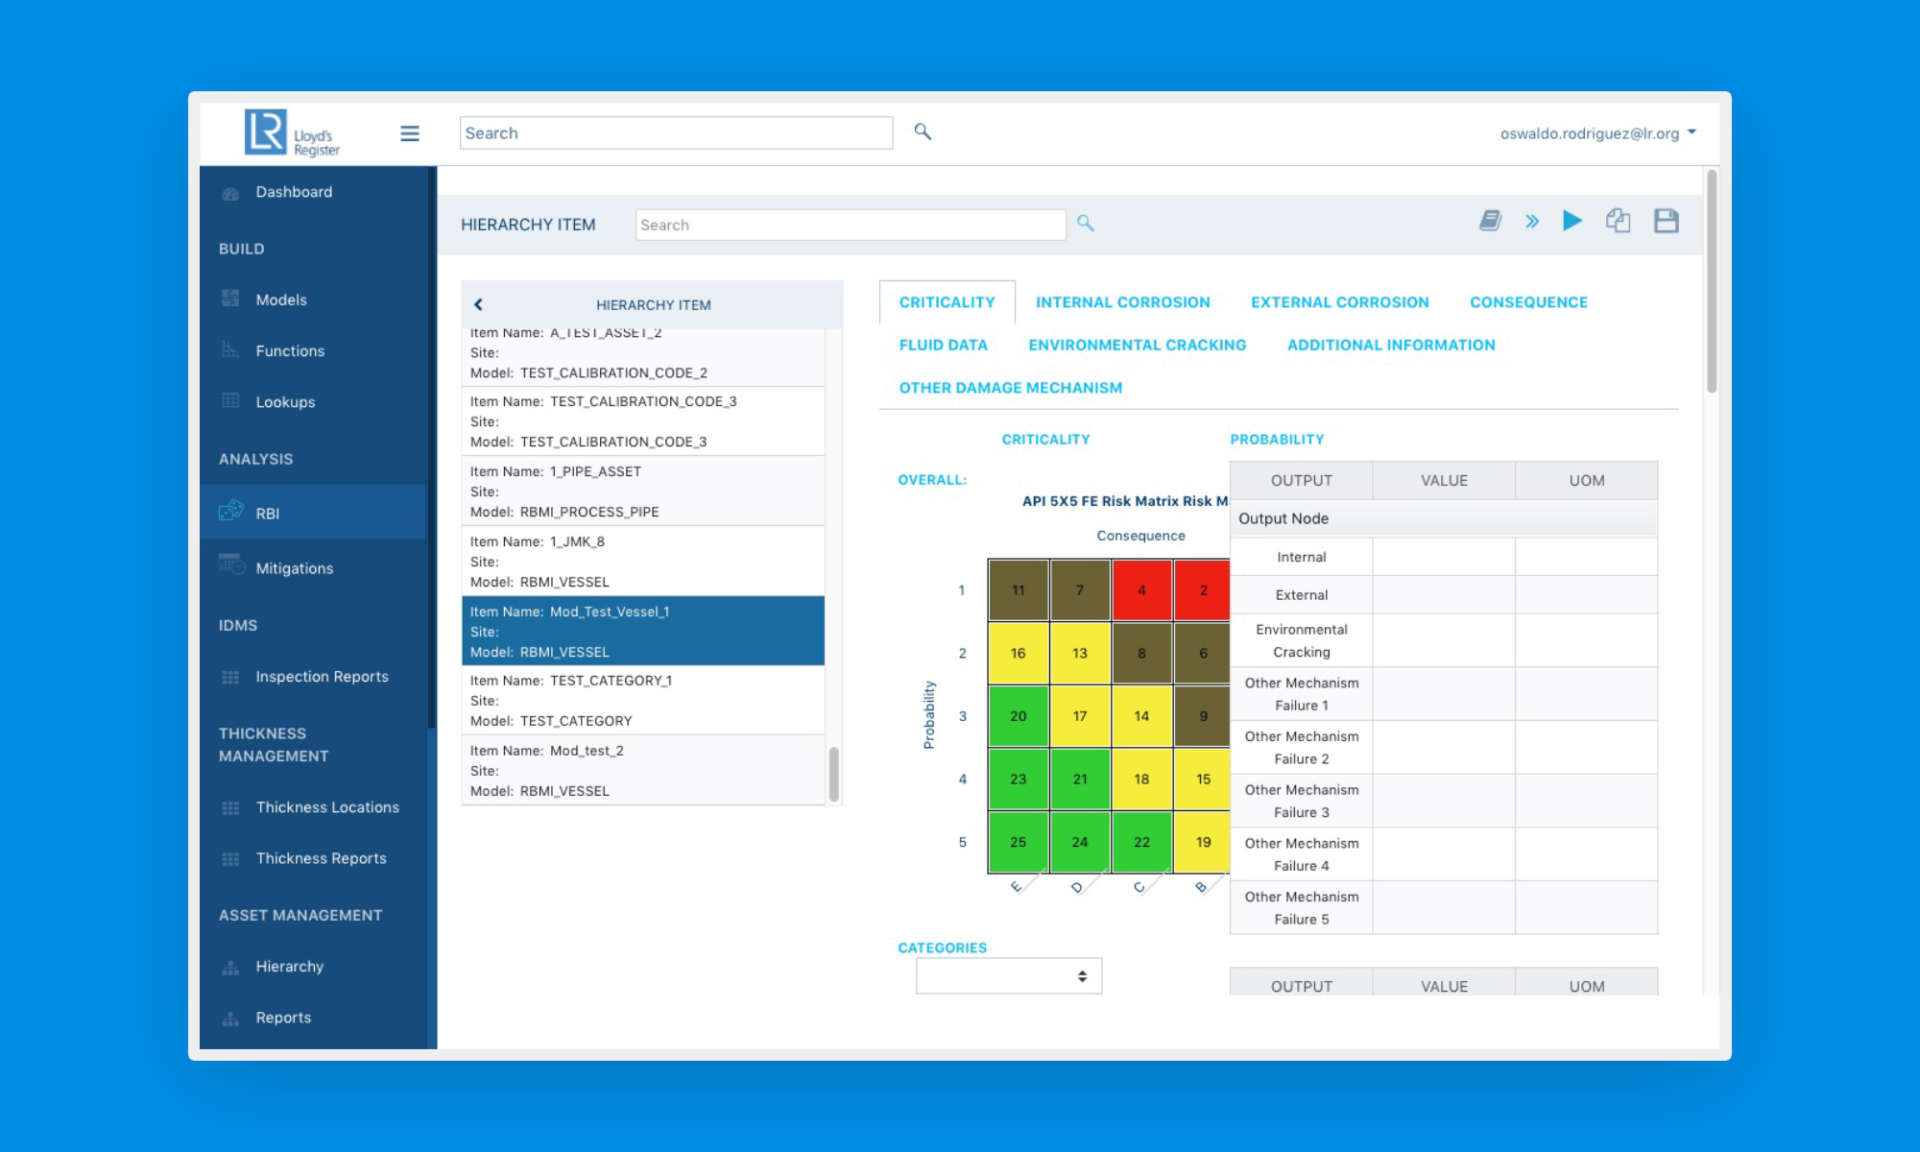Click red risk matrix cell 4
Viewport: 1920px width, 1152px height.
point(1141,590)
